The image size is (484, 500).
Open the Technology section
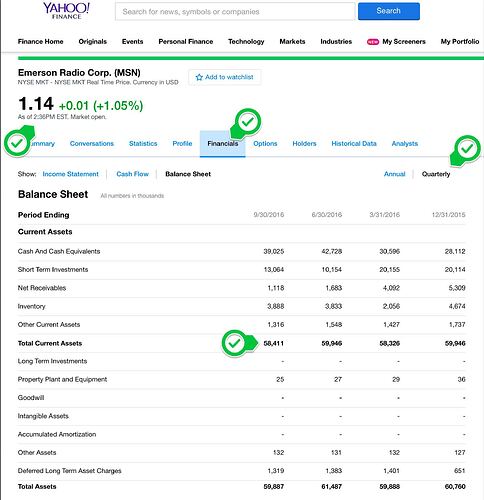pos(246,42)
